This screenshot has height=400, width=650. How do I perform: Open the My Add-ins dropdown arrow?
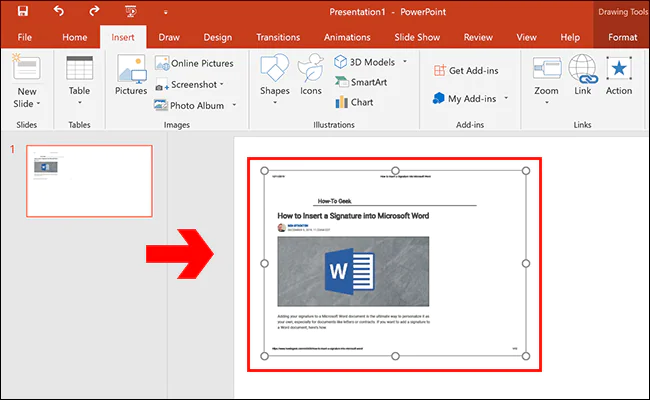506,98
